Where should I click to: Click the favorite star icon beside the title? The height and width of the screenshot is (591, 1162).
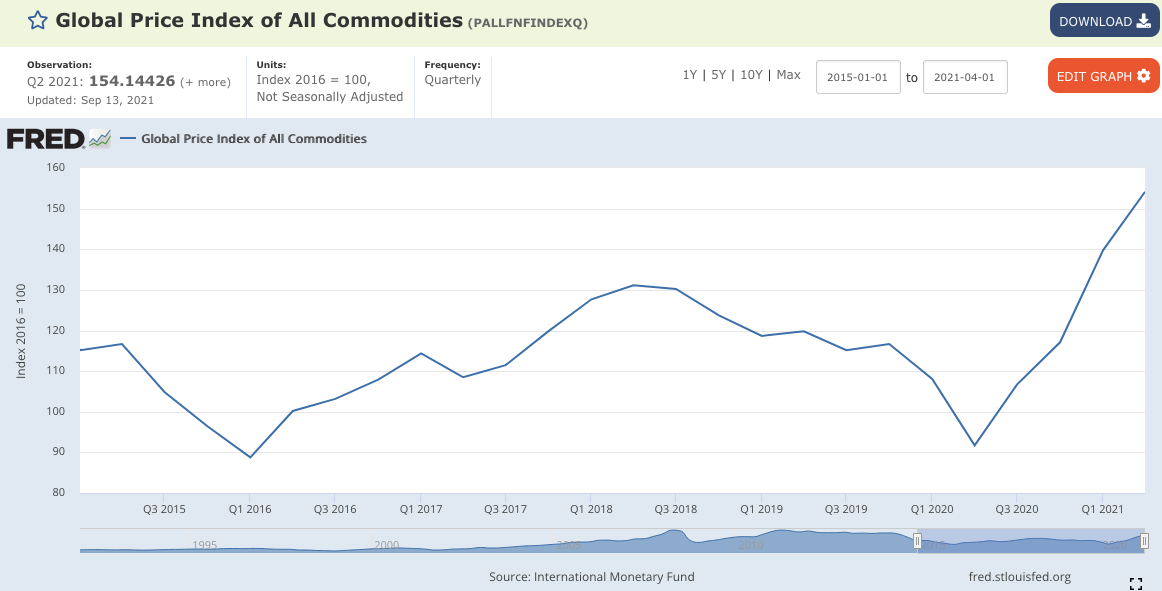click(x=36, y=21)
